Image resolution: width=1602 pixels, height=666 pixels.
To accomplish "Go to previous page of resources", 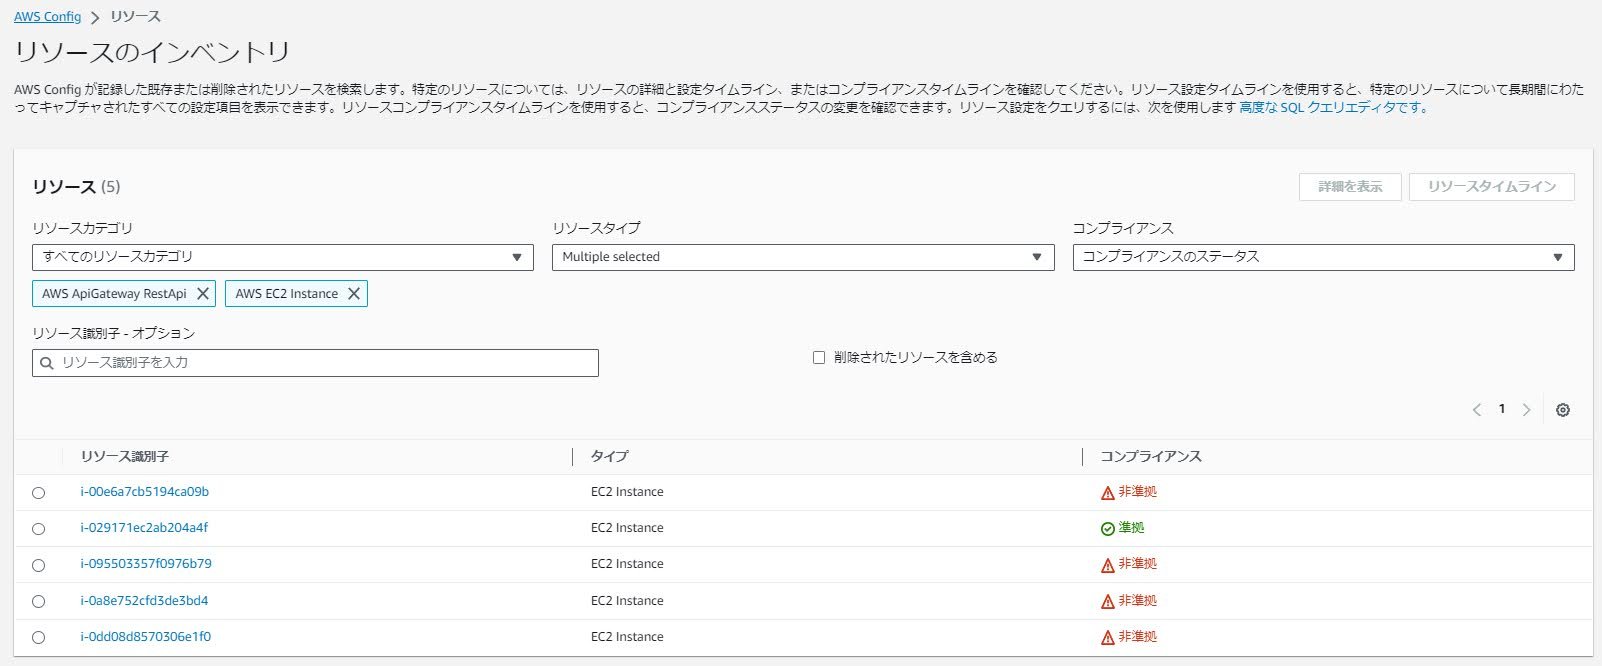I will pyautogui.click(x=1477, y=410).
